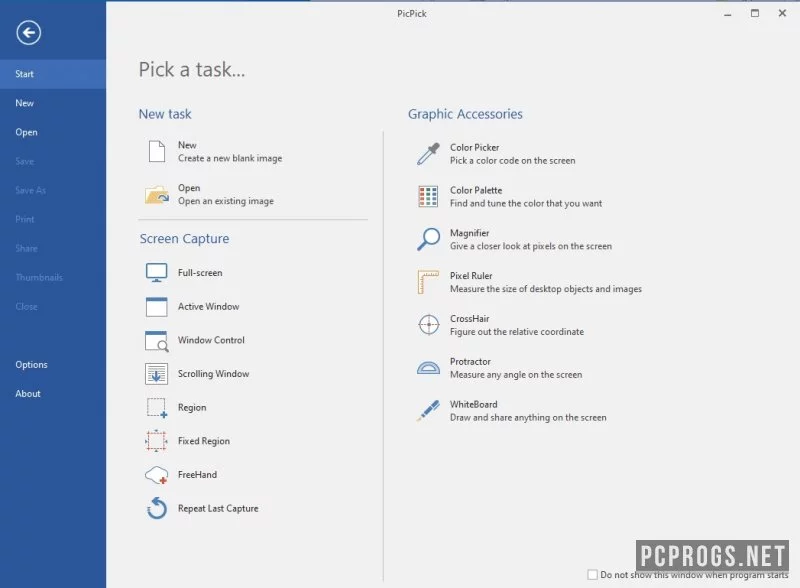The width and height of the screenshot is (800, 588).
Task: Click the 'Color Palette' title
Action: point(476,190)
